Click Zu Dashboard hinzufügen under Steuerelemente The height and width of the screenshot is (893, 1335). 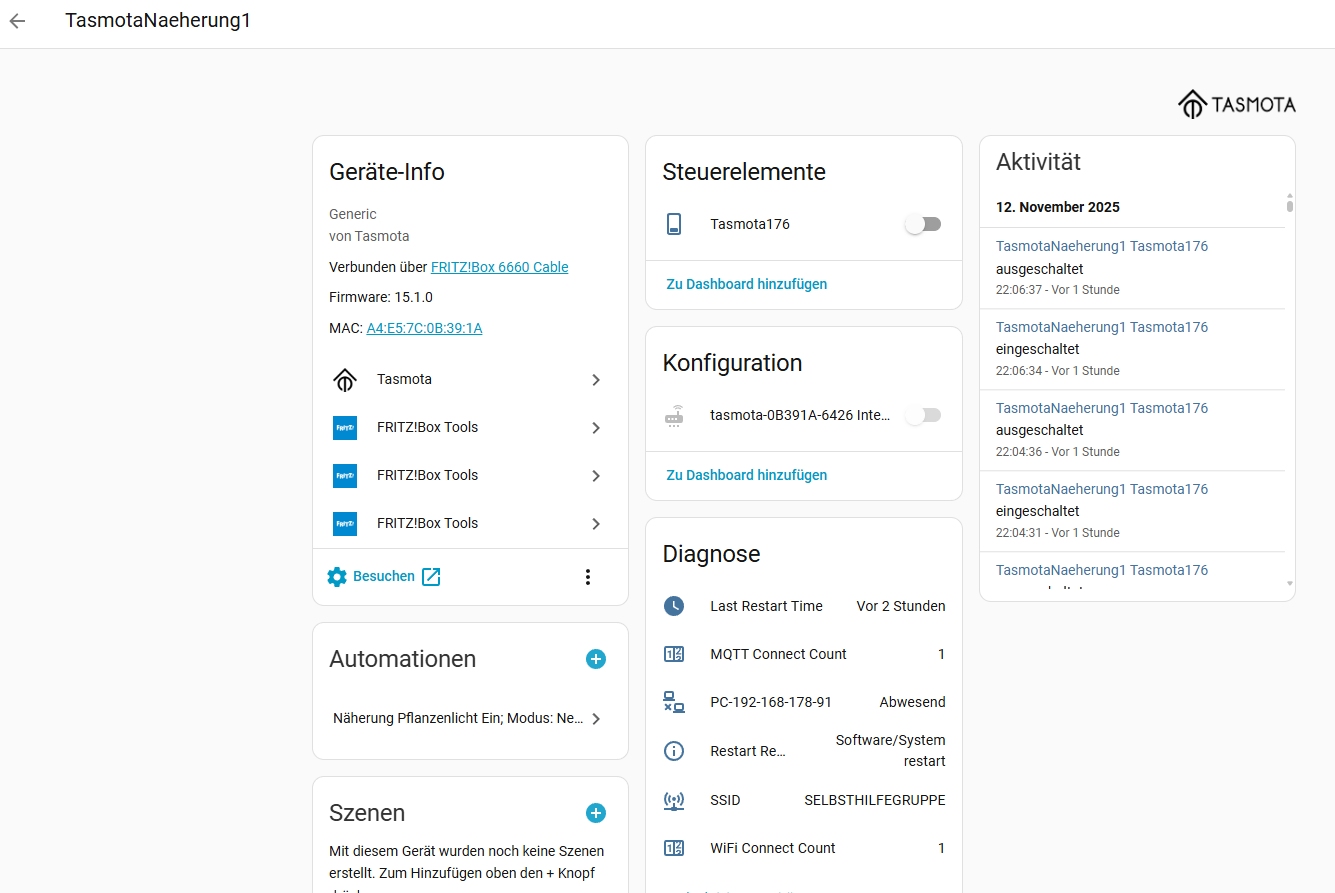click(x=747, y=284)
